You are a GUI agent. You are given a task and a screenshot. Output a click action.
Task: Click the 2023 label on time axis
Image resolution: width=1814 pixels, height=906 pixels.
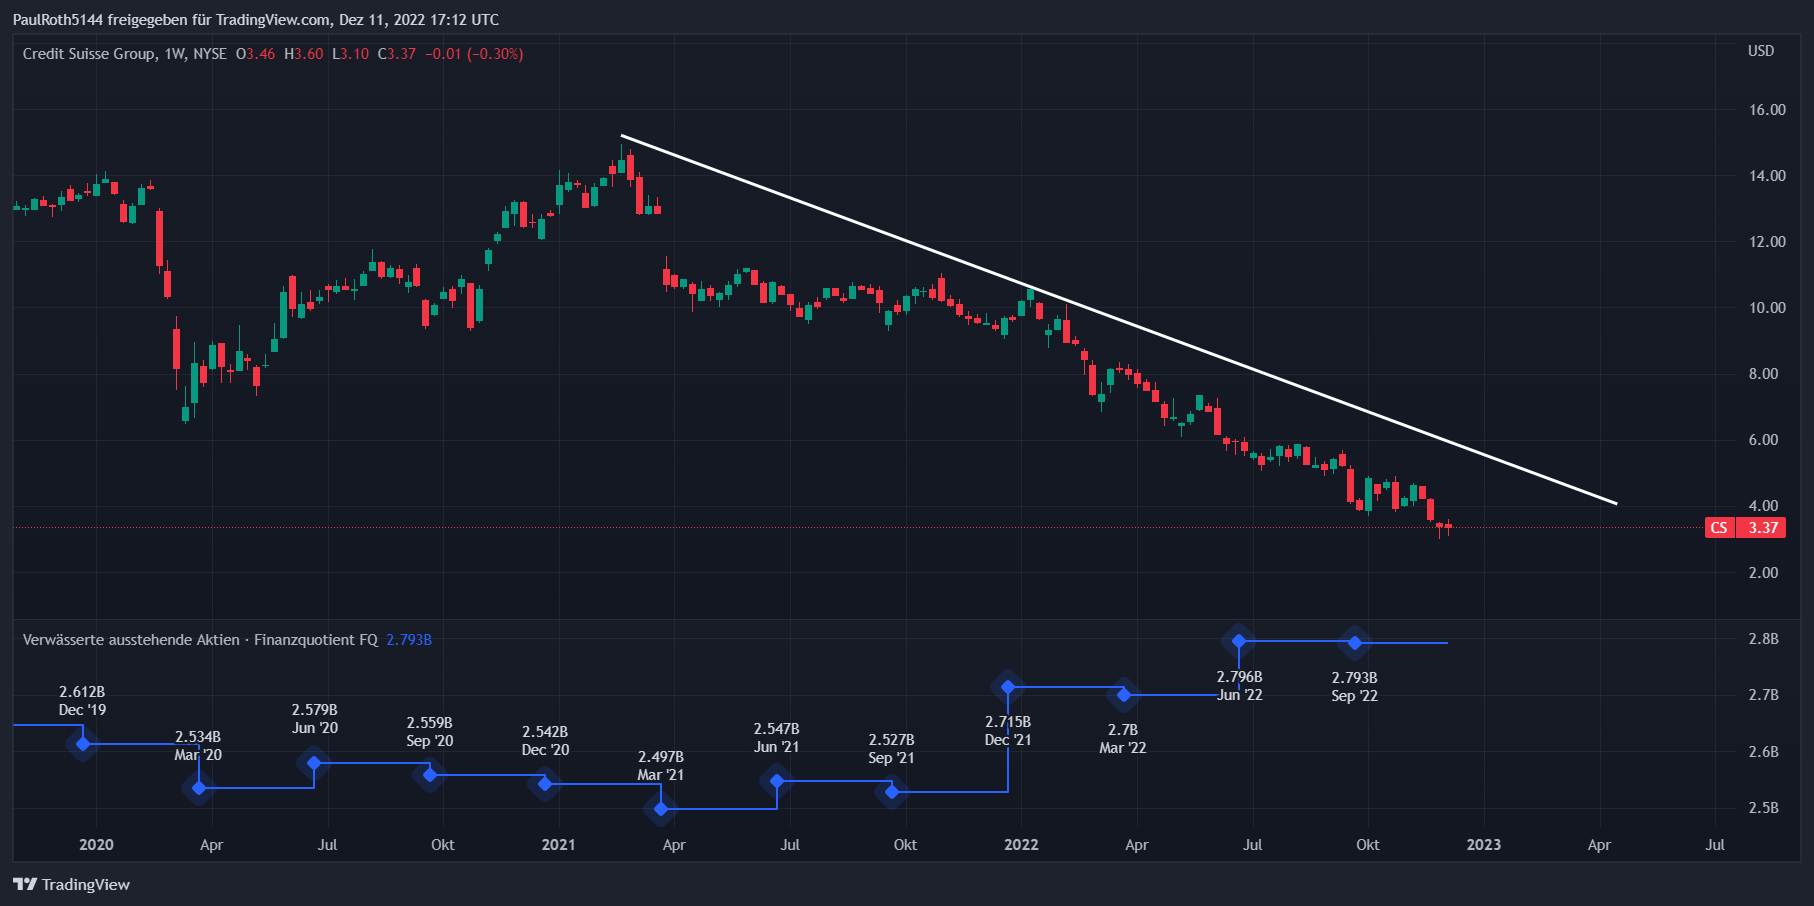pyautogui.click(x=1483, y=845)
